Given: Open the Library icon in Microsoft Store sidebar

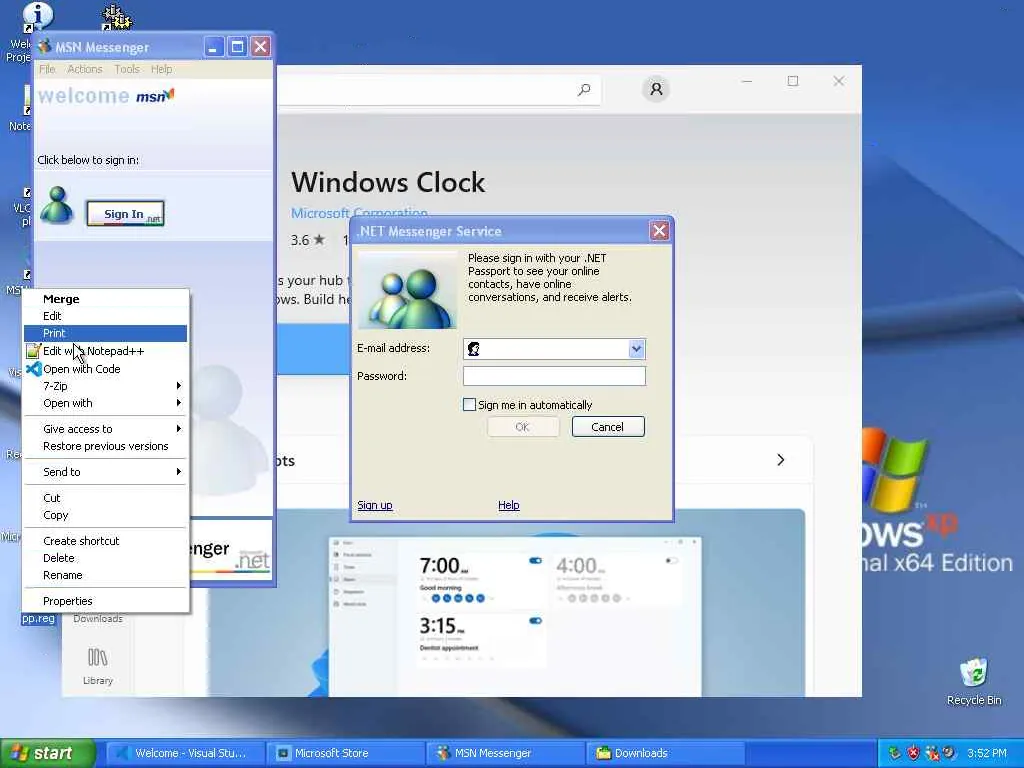Looking at the screenshot, I should (x=98, y=665).
